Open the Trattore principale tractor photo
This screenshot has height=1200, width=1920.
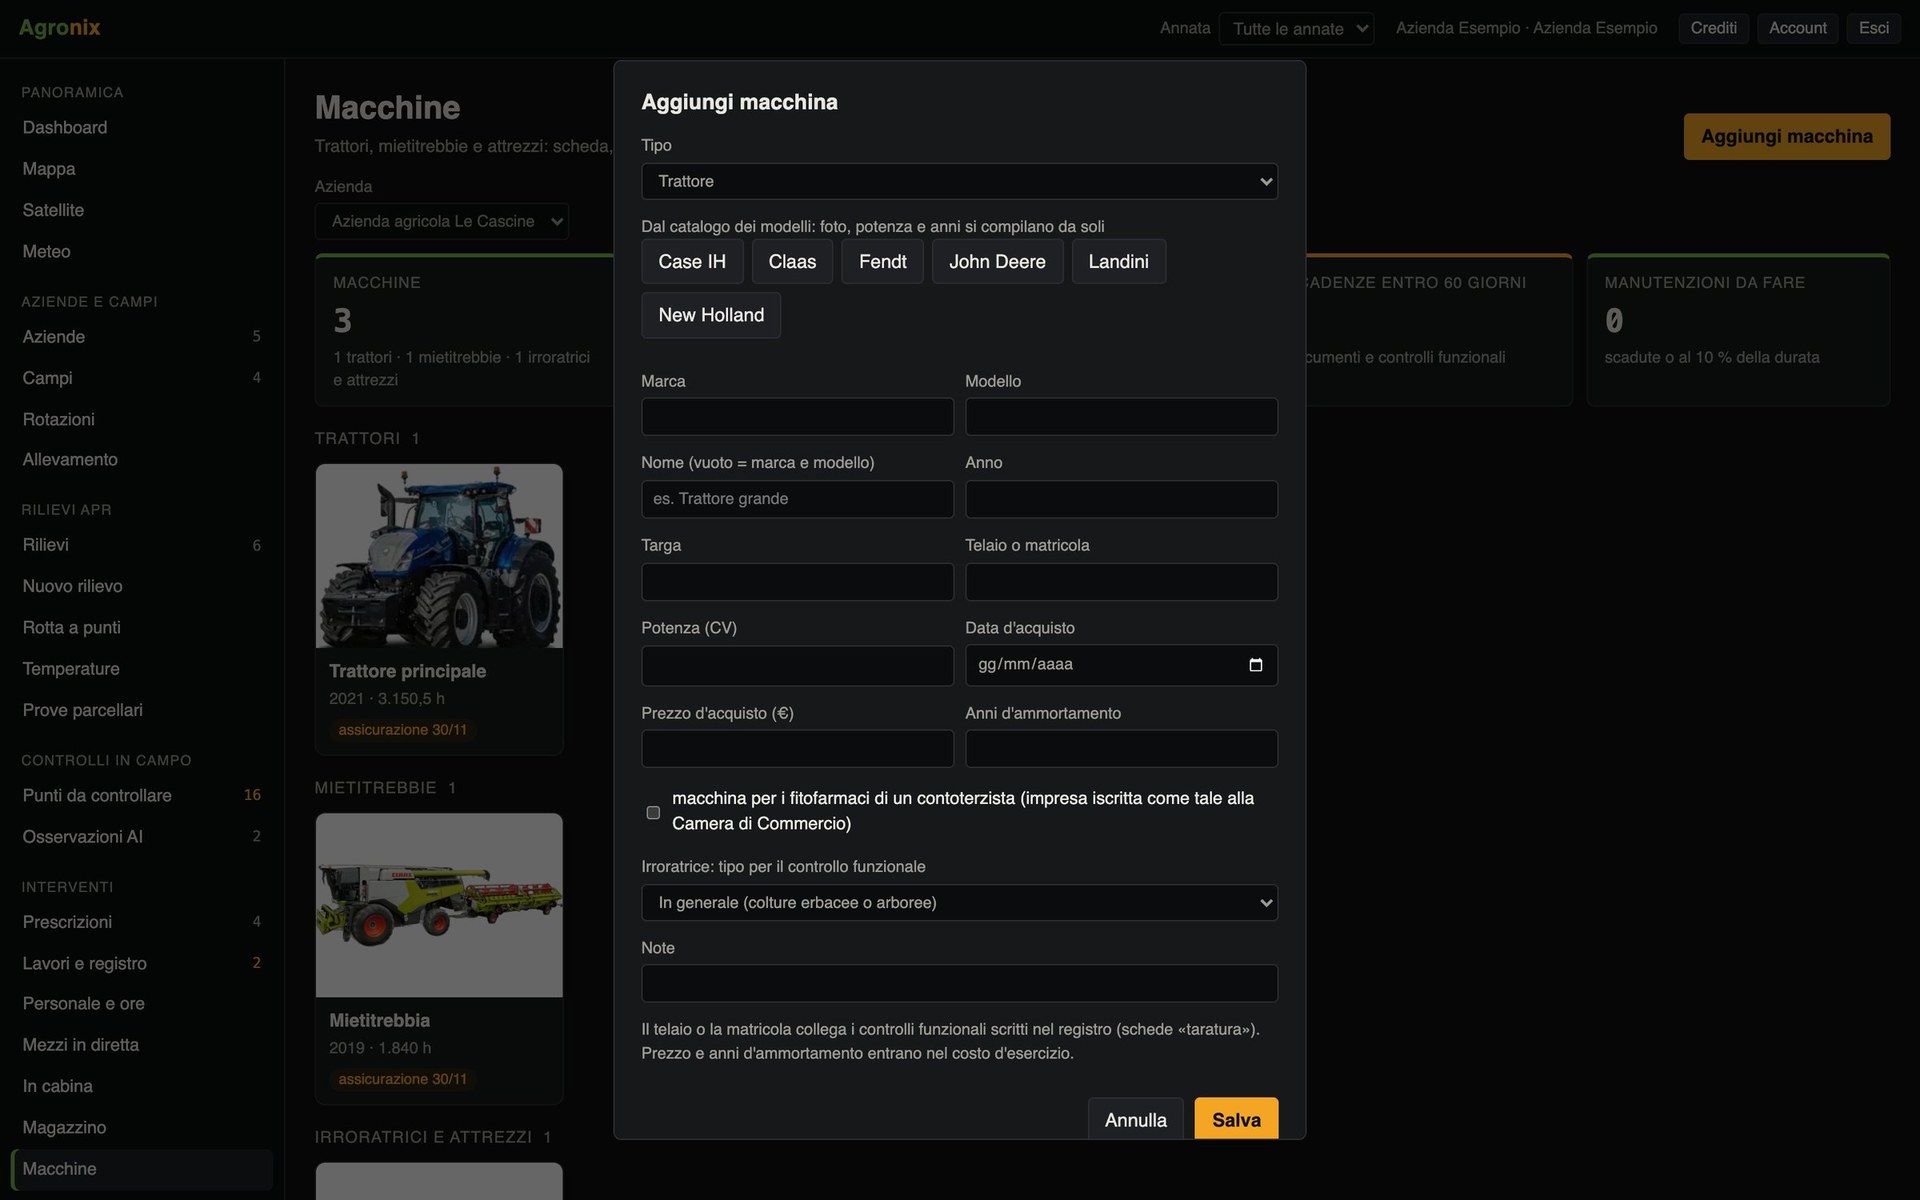[439, 556]
